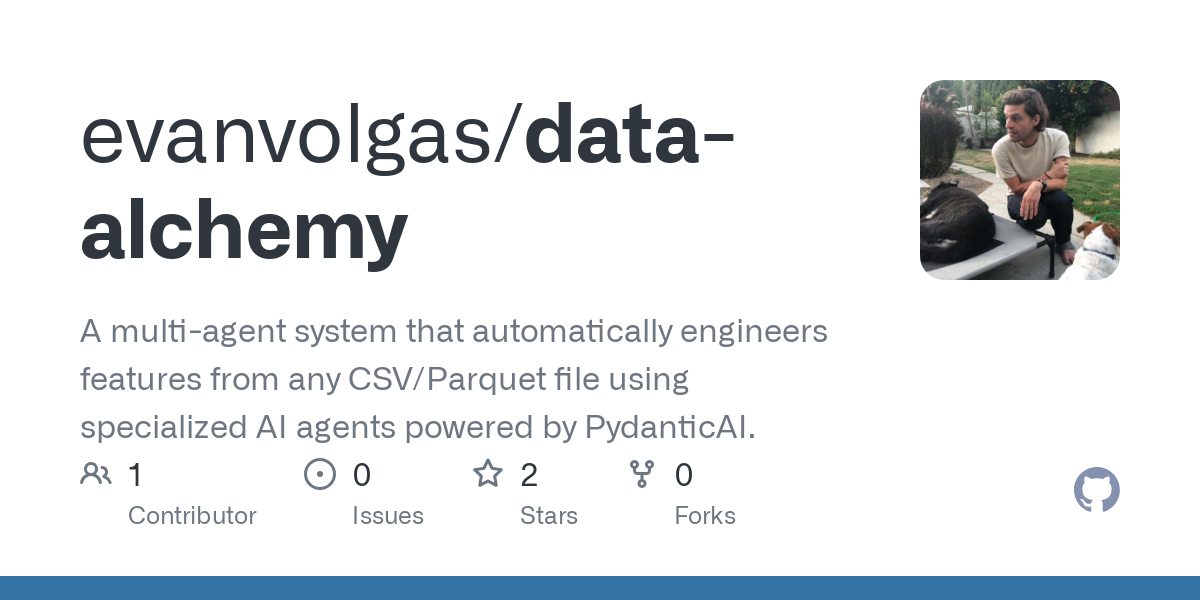Click the word PydanticAI in description
The height and width of the screenshot is (600, 1200).
670,428
